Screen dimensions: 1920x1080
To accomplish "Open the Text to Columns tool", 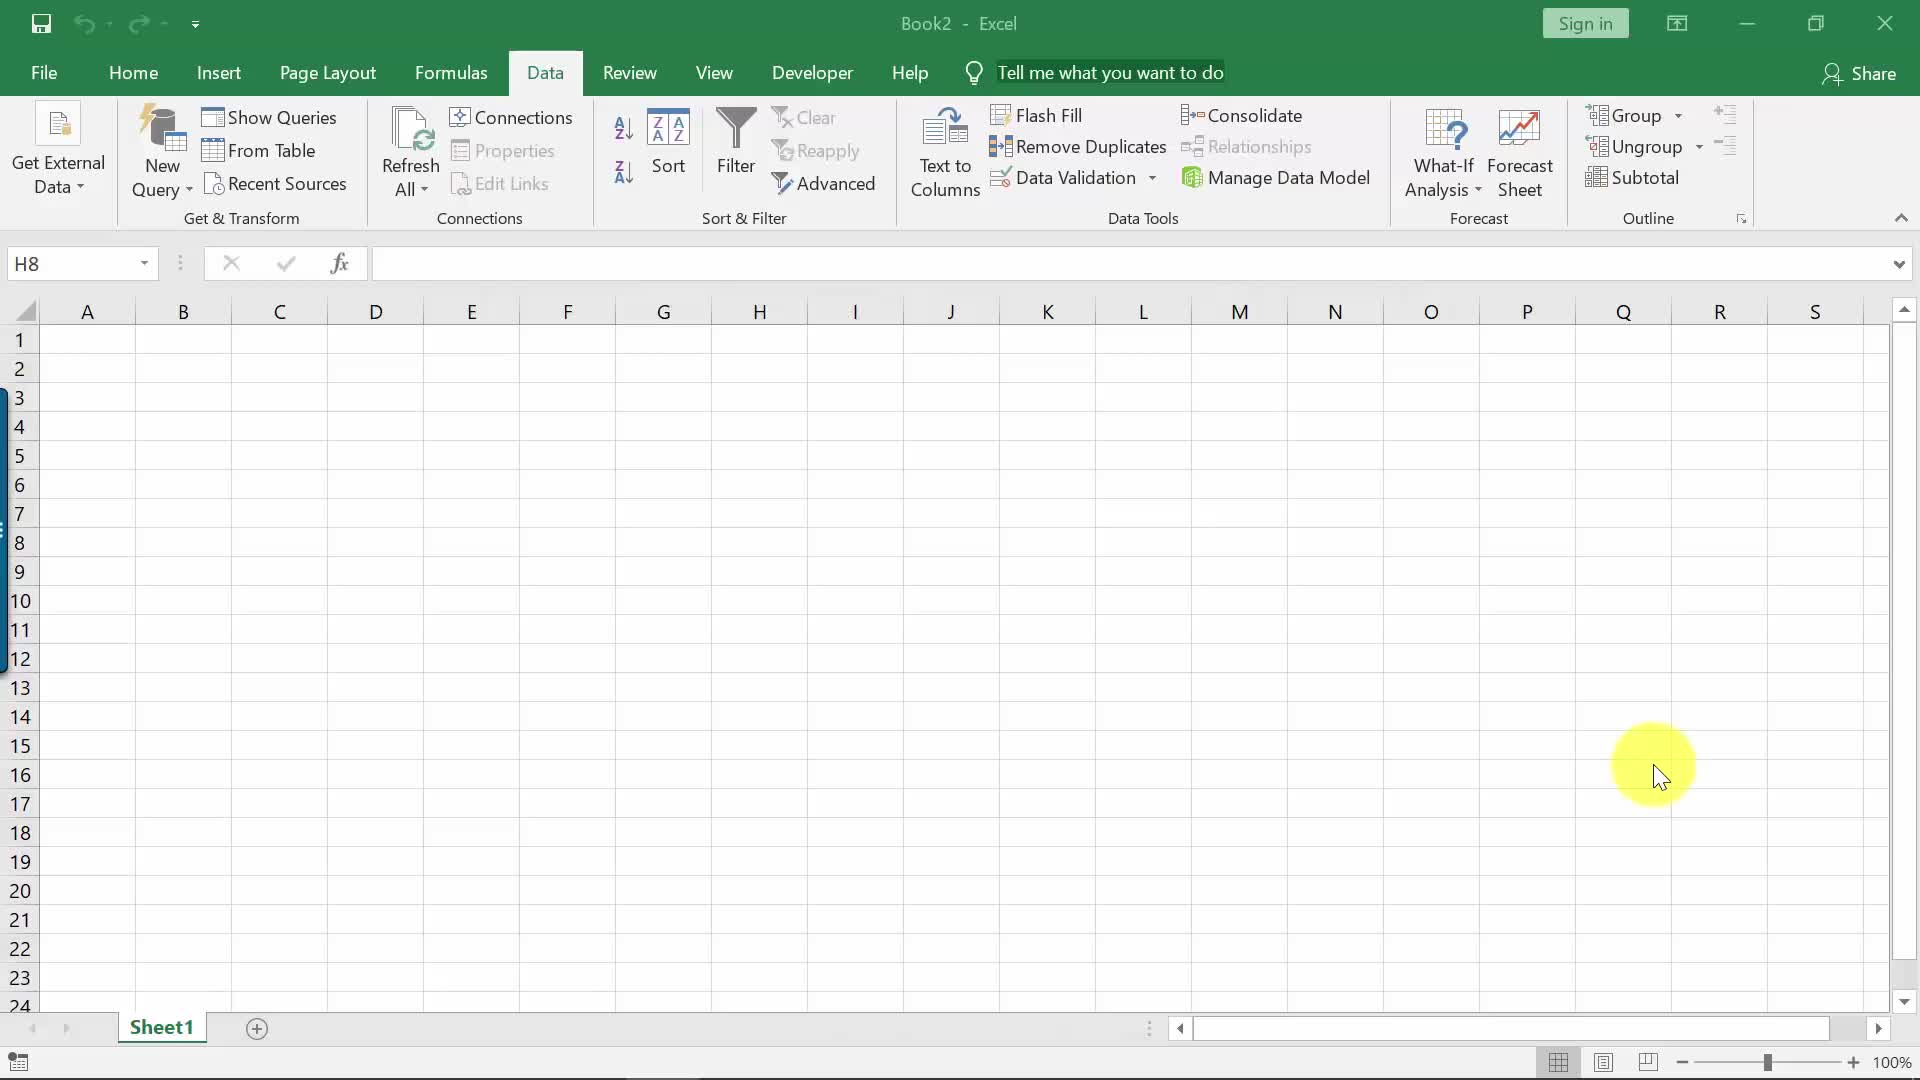I will click(944, 152).
